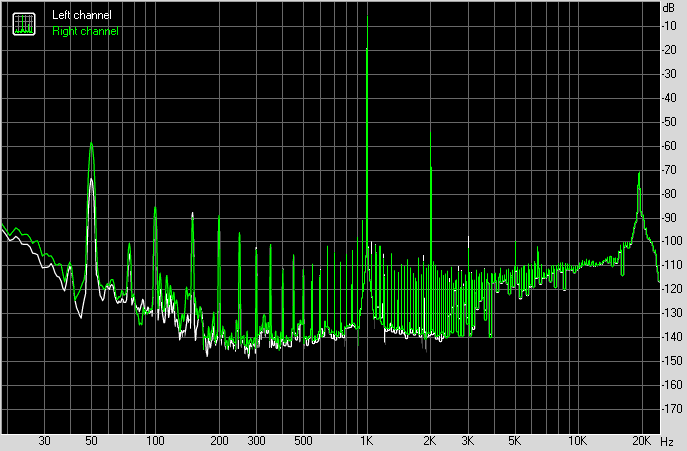The width and height of the screenshot is (687, 451).
Task: Click the 1K frequency axis label
Action: (x=367, y=441)
